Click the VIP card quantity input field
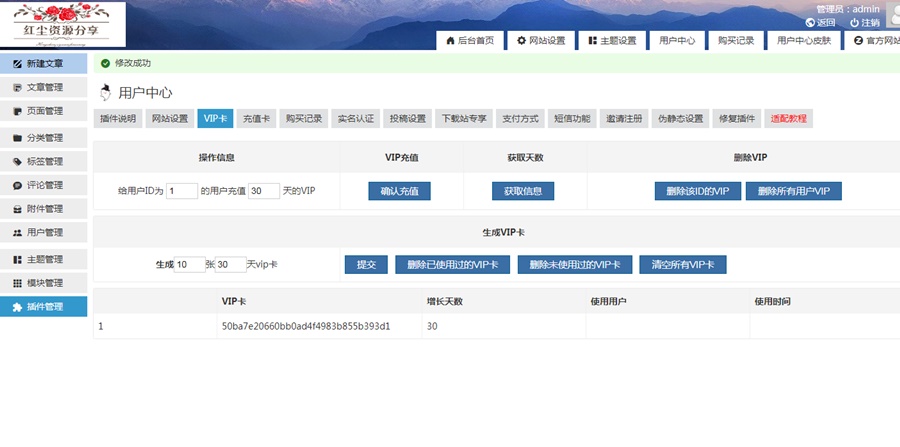The height and width of the screenshot is (447, 900). 189,265
